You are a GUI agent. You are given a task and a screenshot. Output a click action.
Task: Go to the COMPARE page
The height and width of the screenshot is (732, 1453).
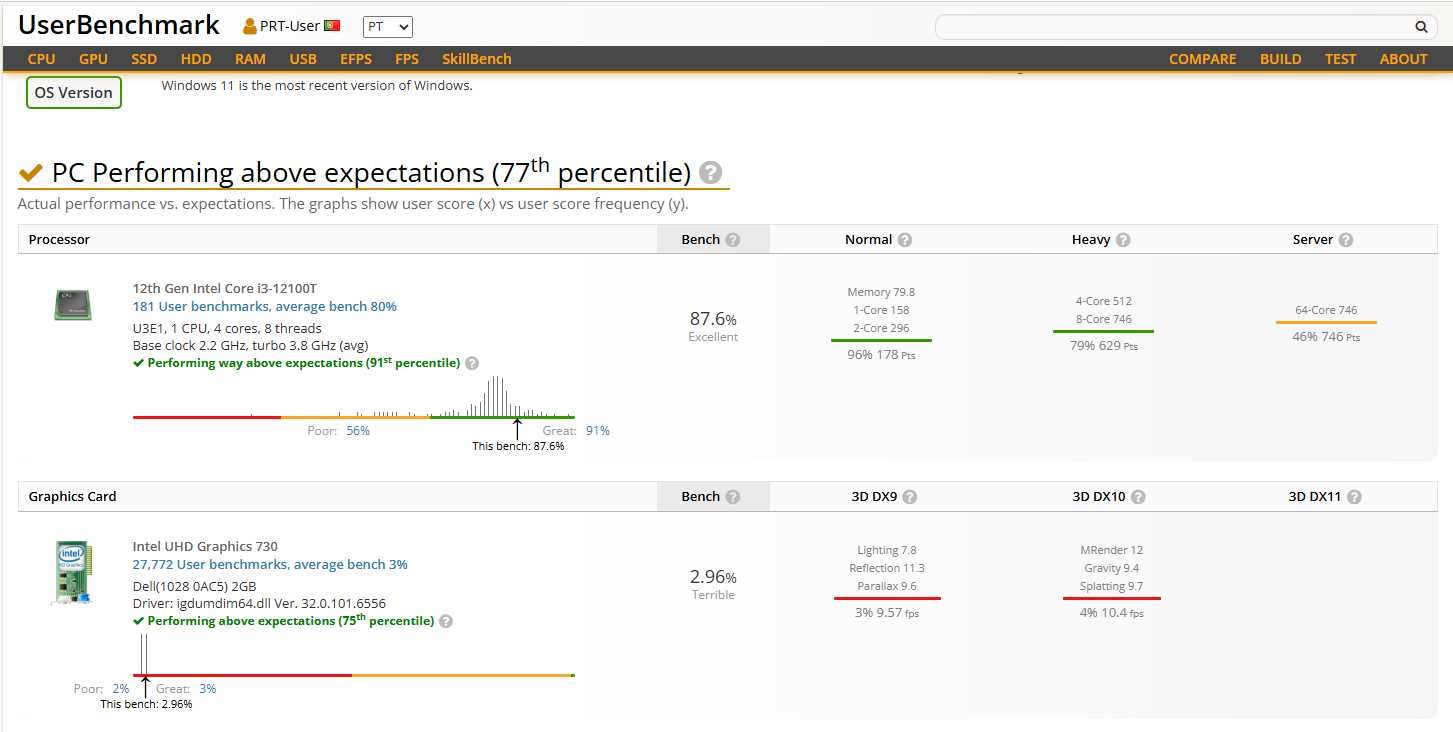tap(1203, 59)
